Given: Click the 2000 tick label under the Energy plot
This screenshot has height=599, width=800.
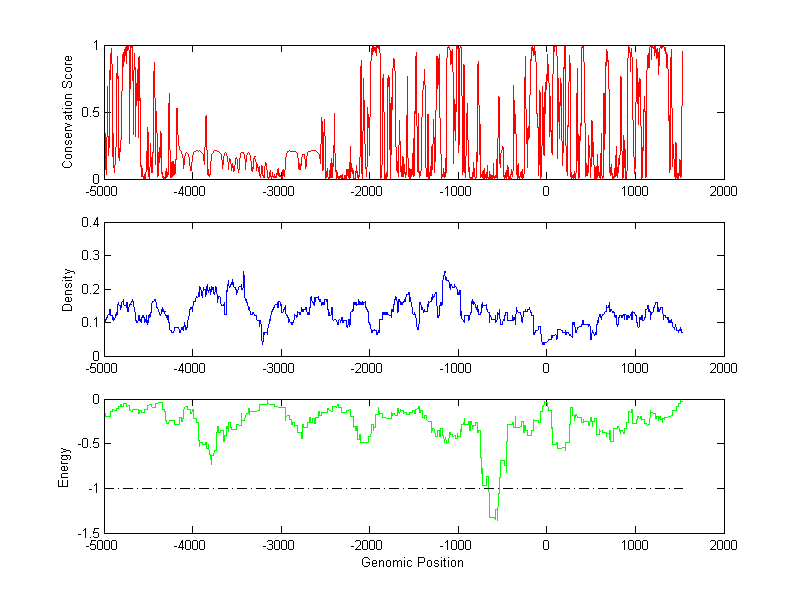Looking at the screenshot, I should pos(723,546).
